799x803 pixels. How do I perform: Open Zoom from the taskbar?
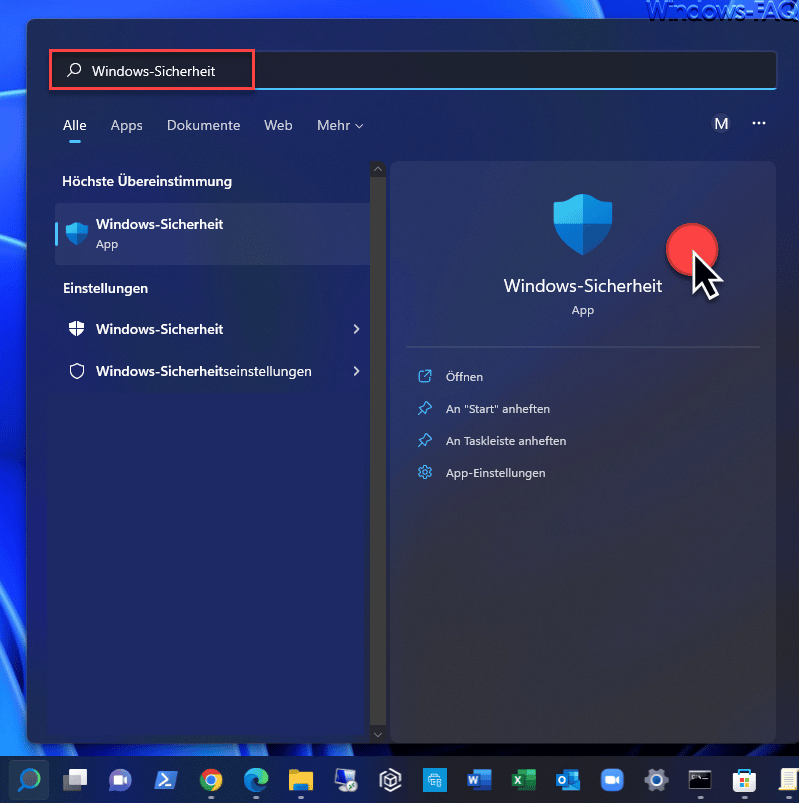(612, 780)
